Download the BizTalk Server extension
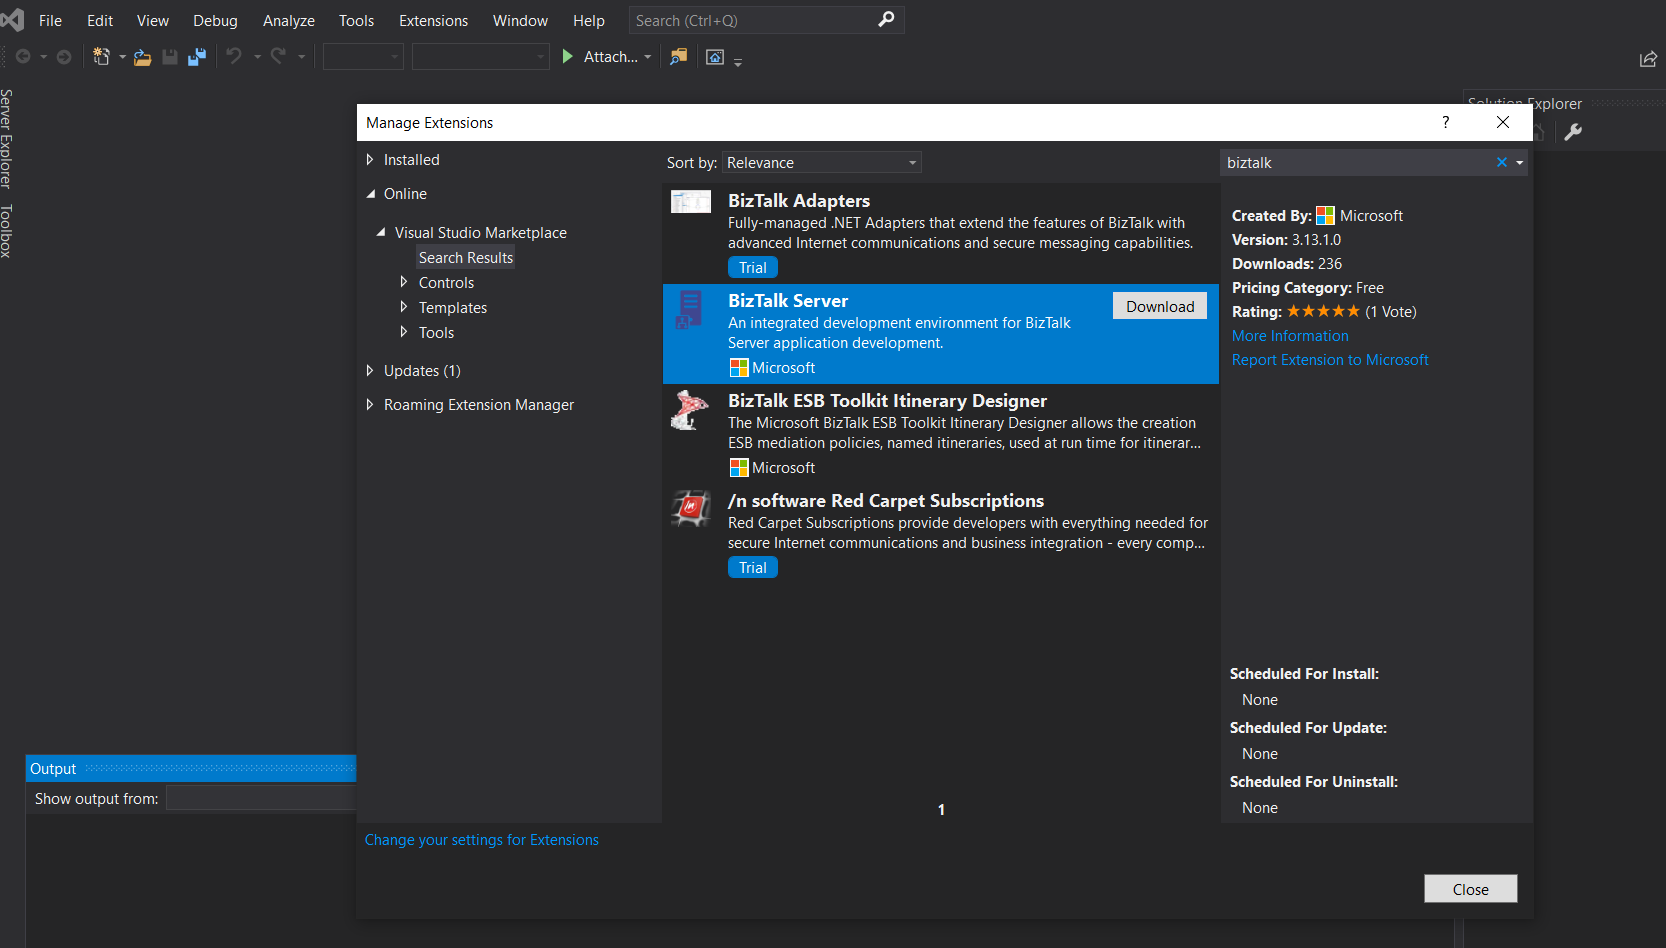Image resolution: width=1666 pixels, height=948 pixels. [1160, 306]
